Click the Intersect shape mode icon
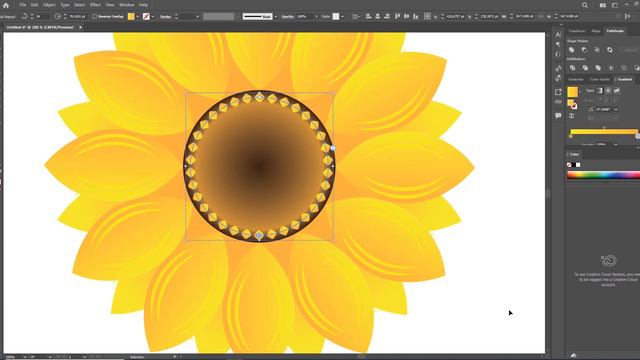 click(597, 50)
